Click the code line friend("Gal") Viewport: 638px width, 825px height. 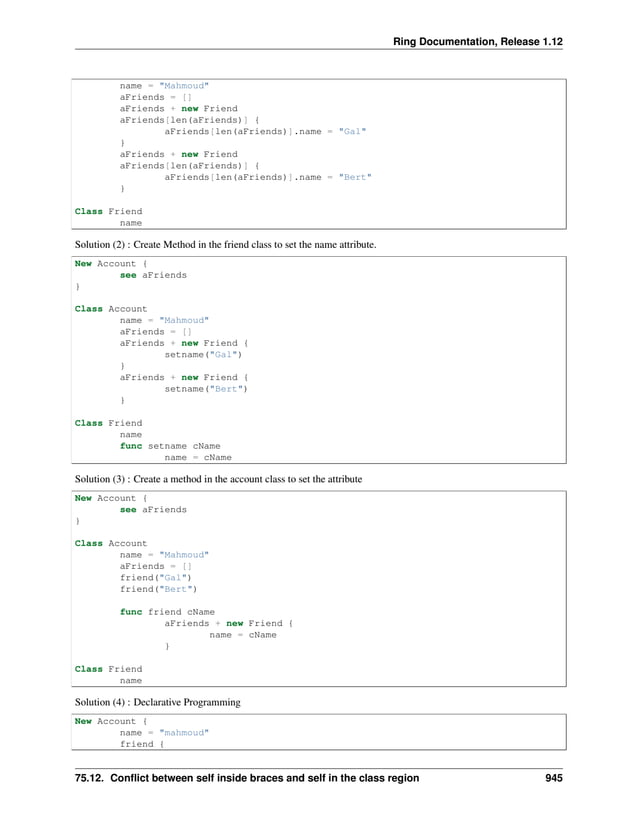pos(155,578)
